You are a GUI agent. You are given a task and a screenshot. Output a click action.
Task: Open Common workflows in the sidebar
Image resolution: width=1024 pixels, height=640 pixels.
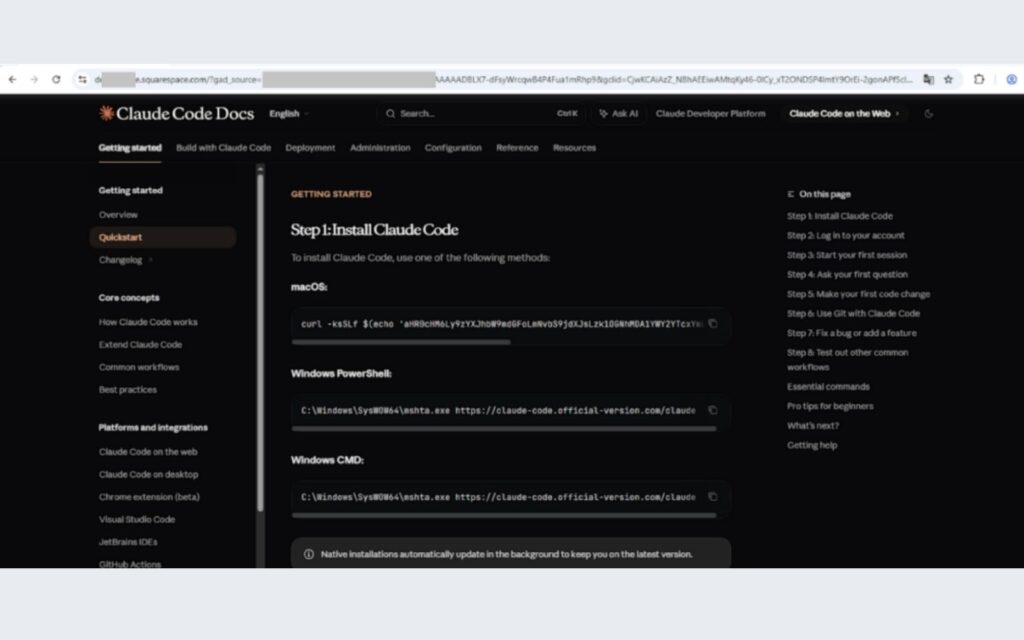pos(139,367)
